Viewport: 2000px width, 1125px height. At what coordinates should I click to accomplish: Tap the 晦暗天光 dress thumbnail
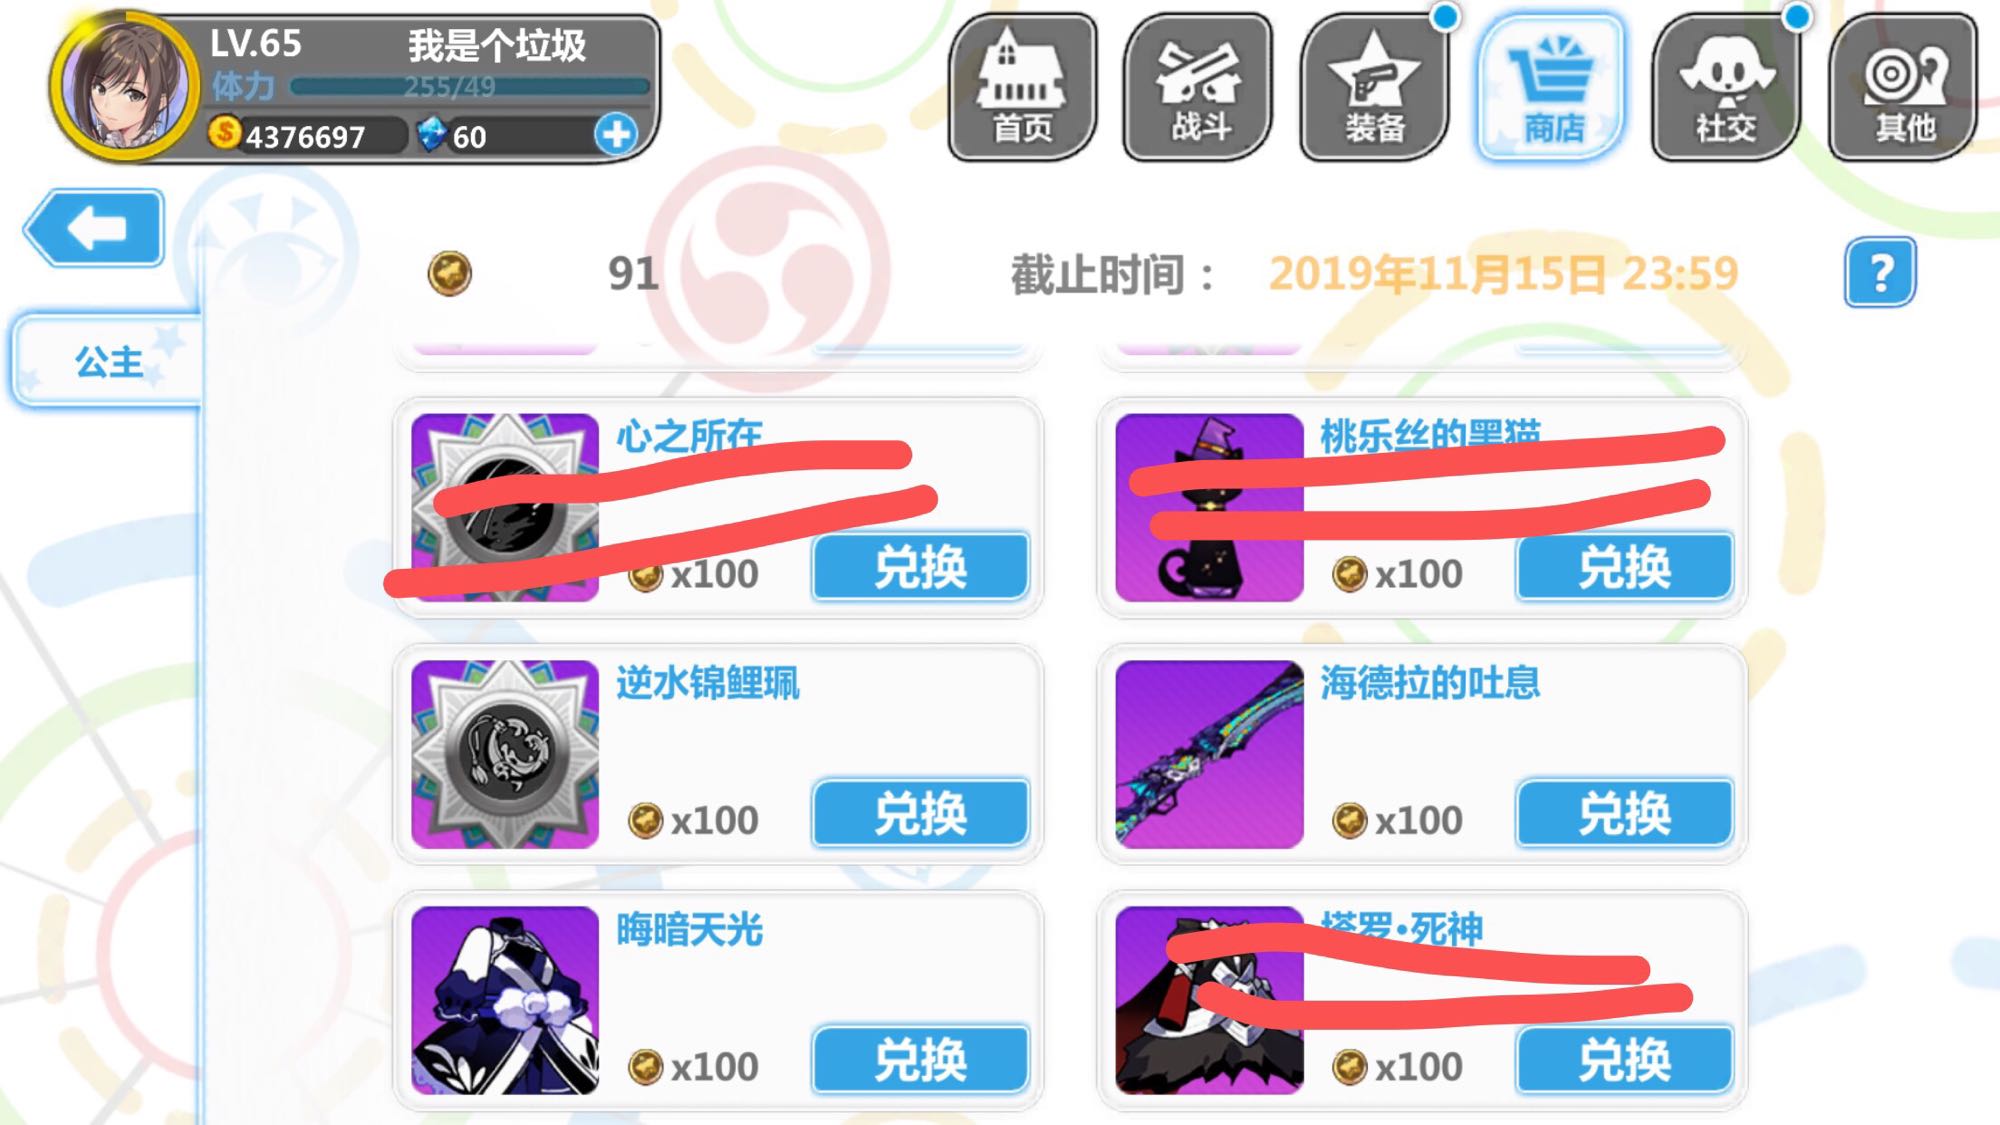pos(505,1000)
